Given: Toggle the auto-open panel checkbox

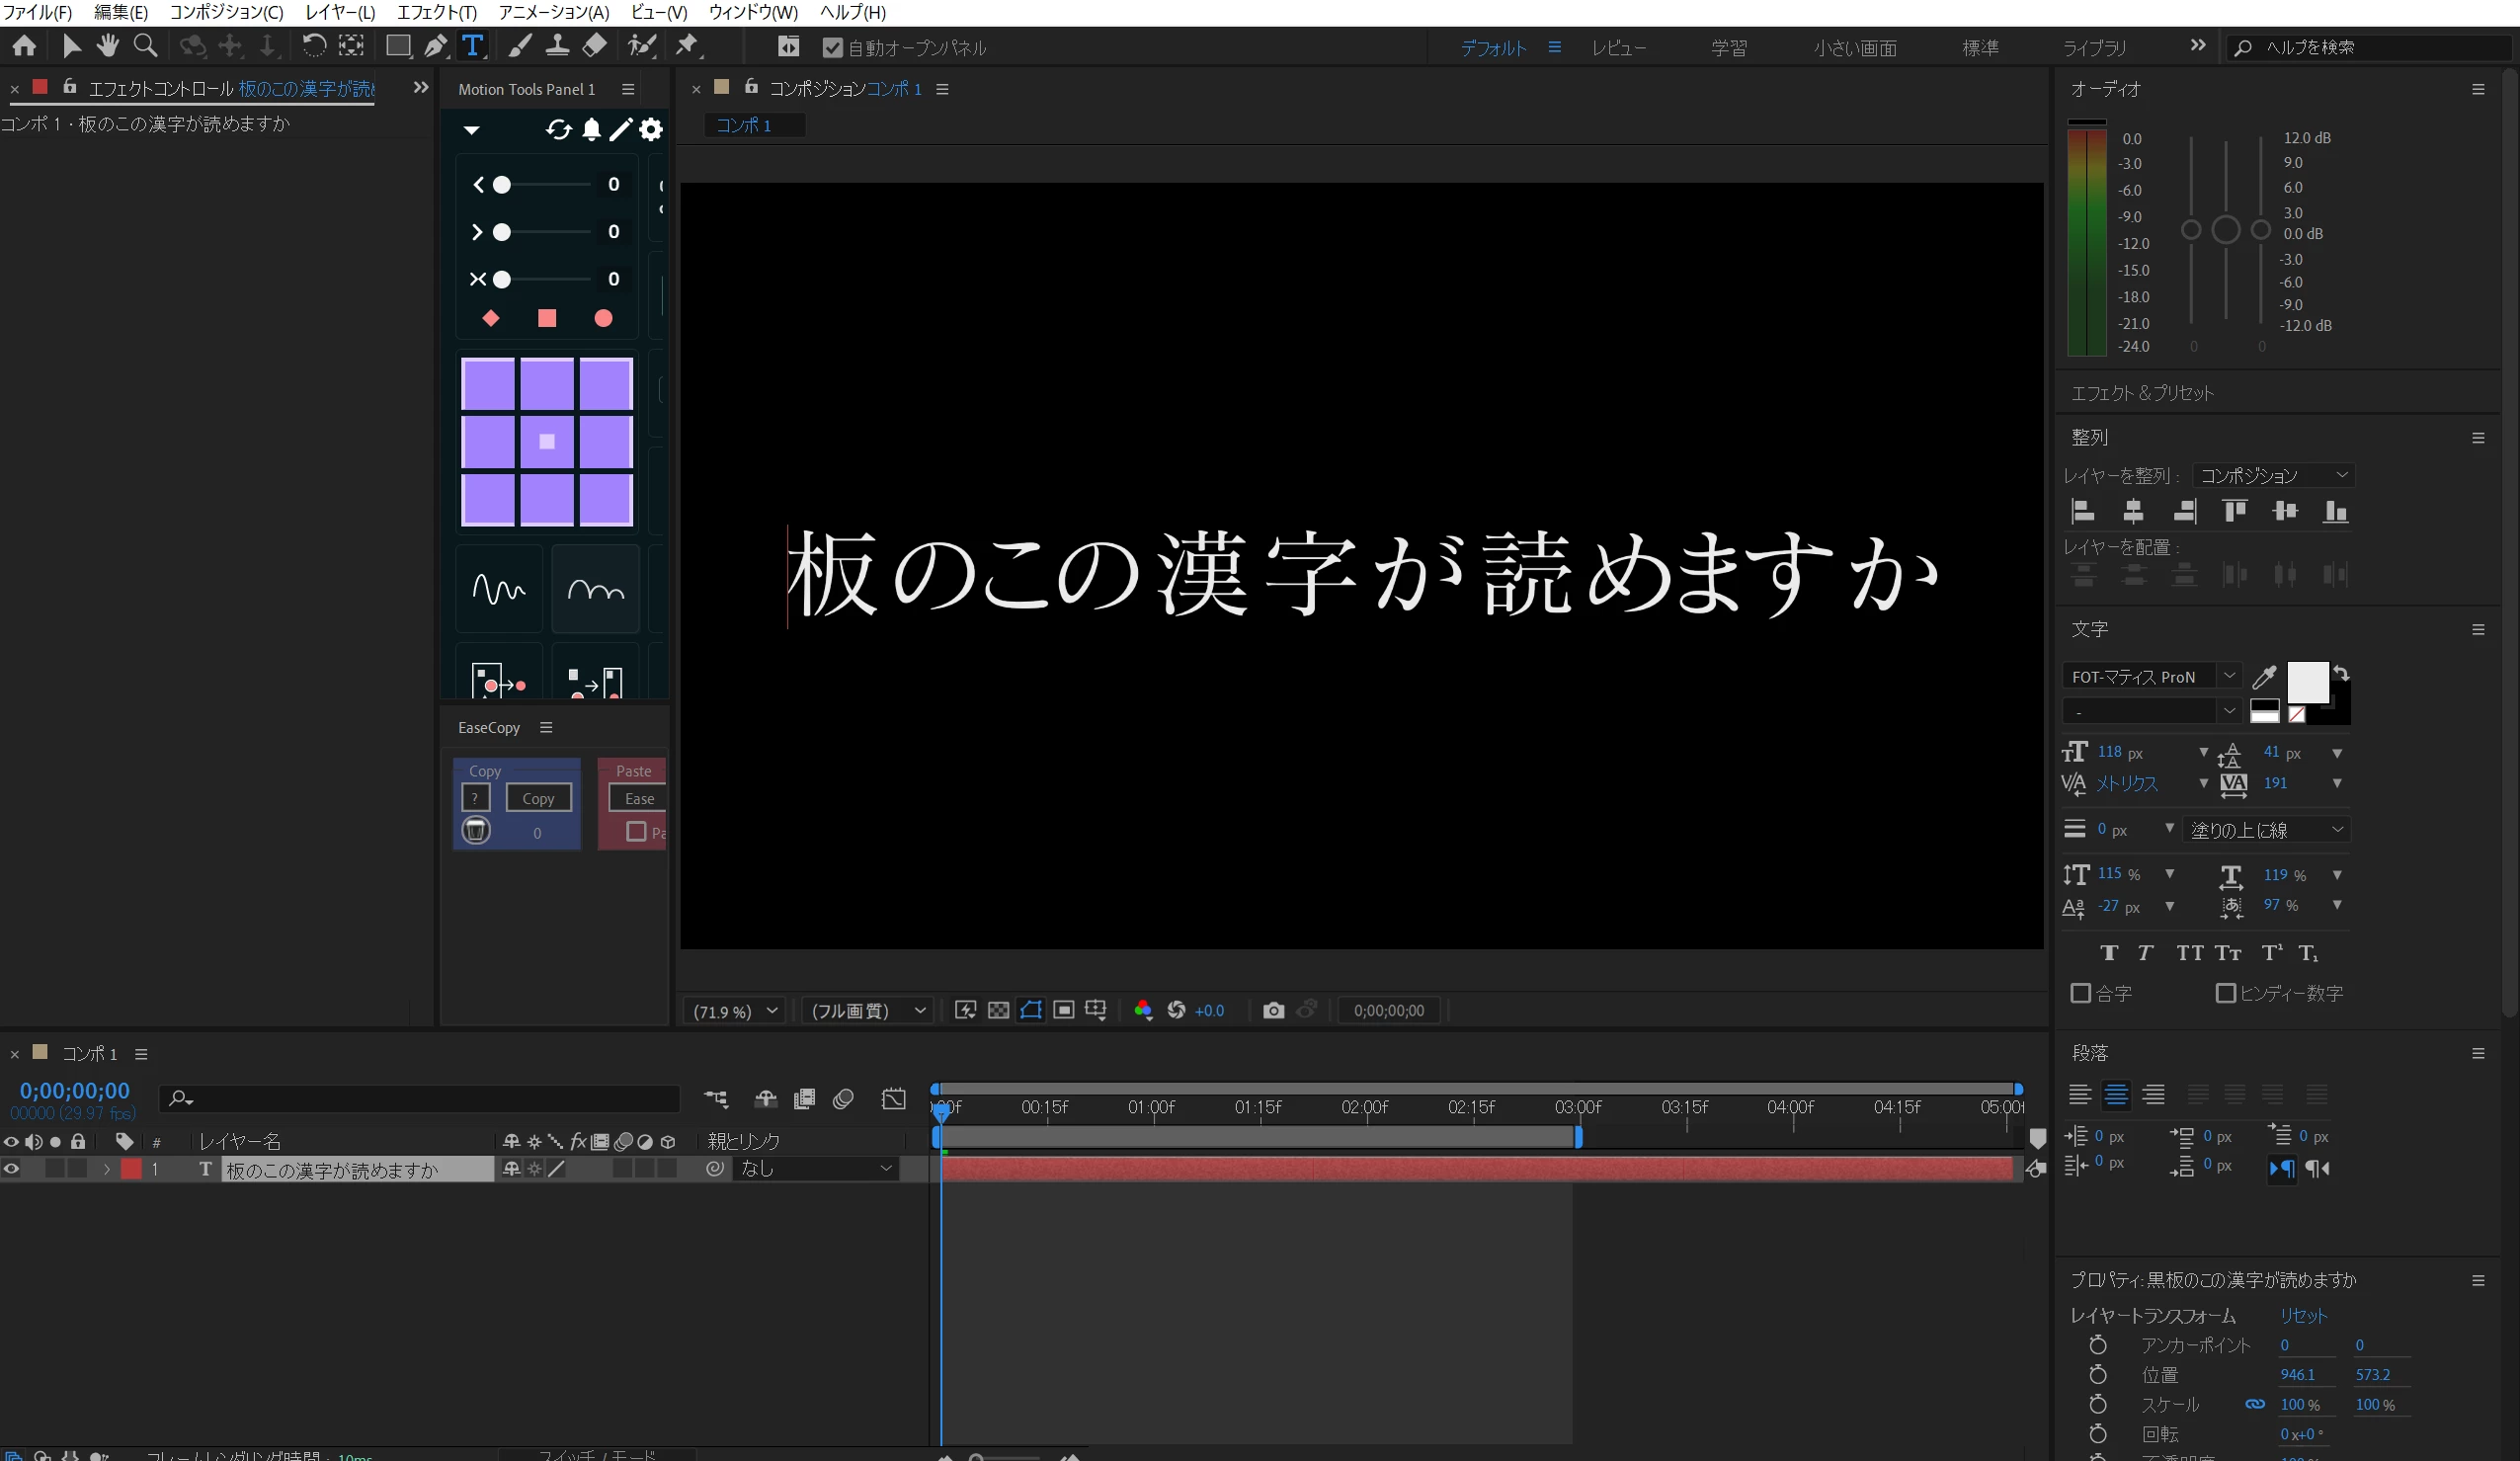Looking at the screenshot, I should click(832, 47).
